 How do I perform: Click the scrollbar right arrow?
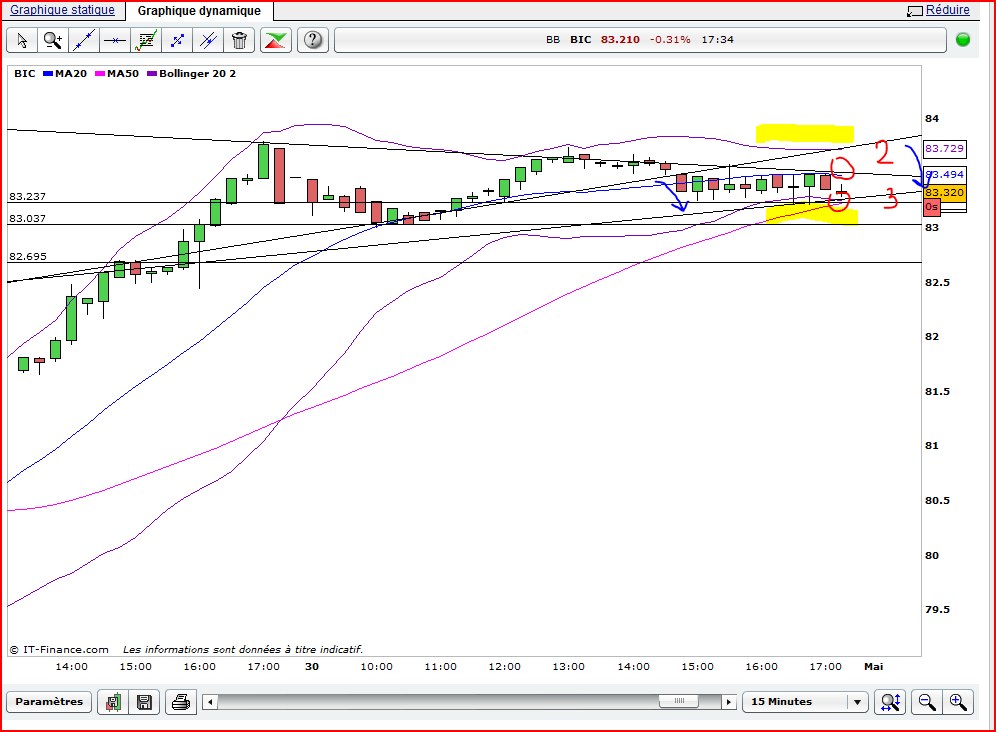[x=729, y=702]
